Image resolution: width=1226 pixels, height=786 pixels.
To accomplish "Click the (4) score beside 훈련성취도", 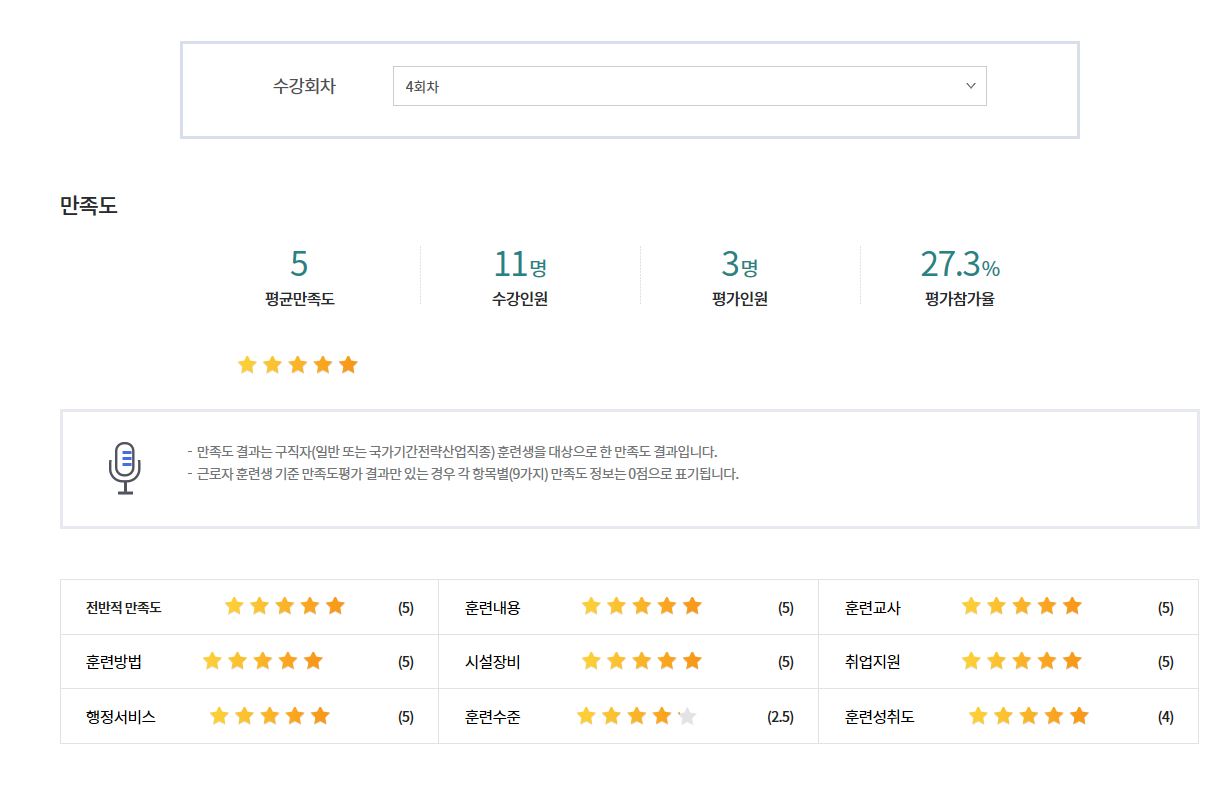I will [1165, 717].
